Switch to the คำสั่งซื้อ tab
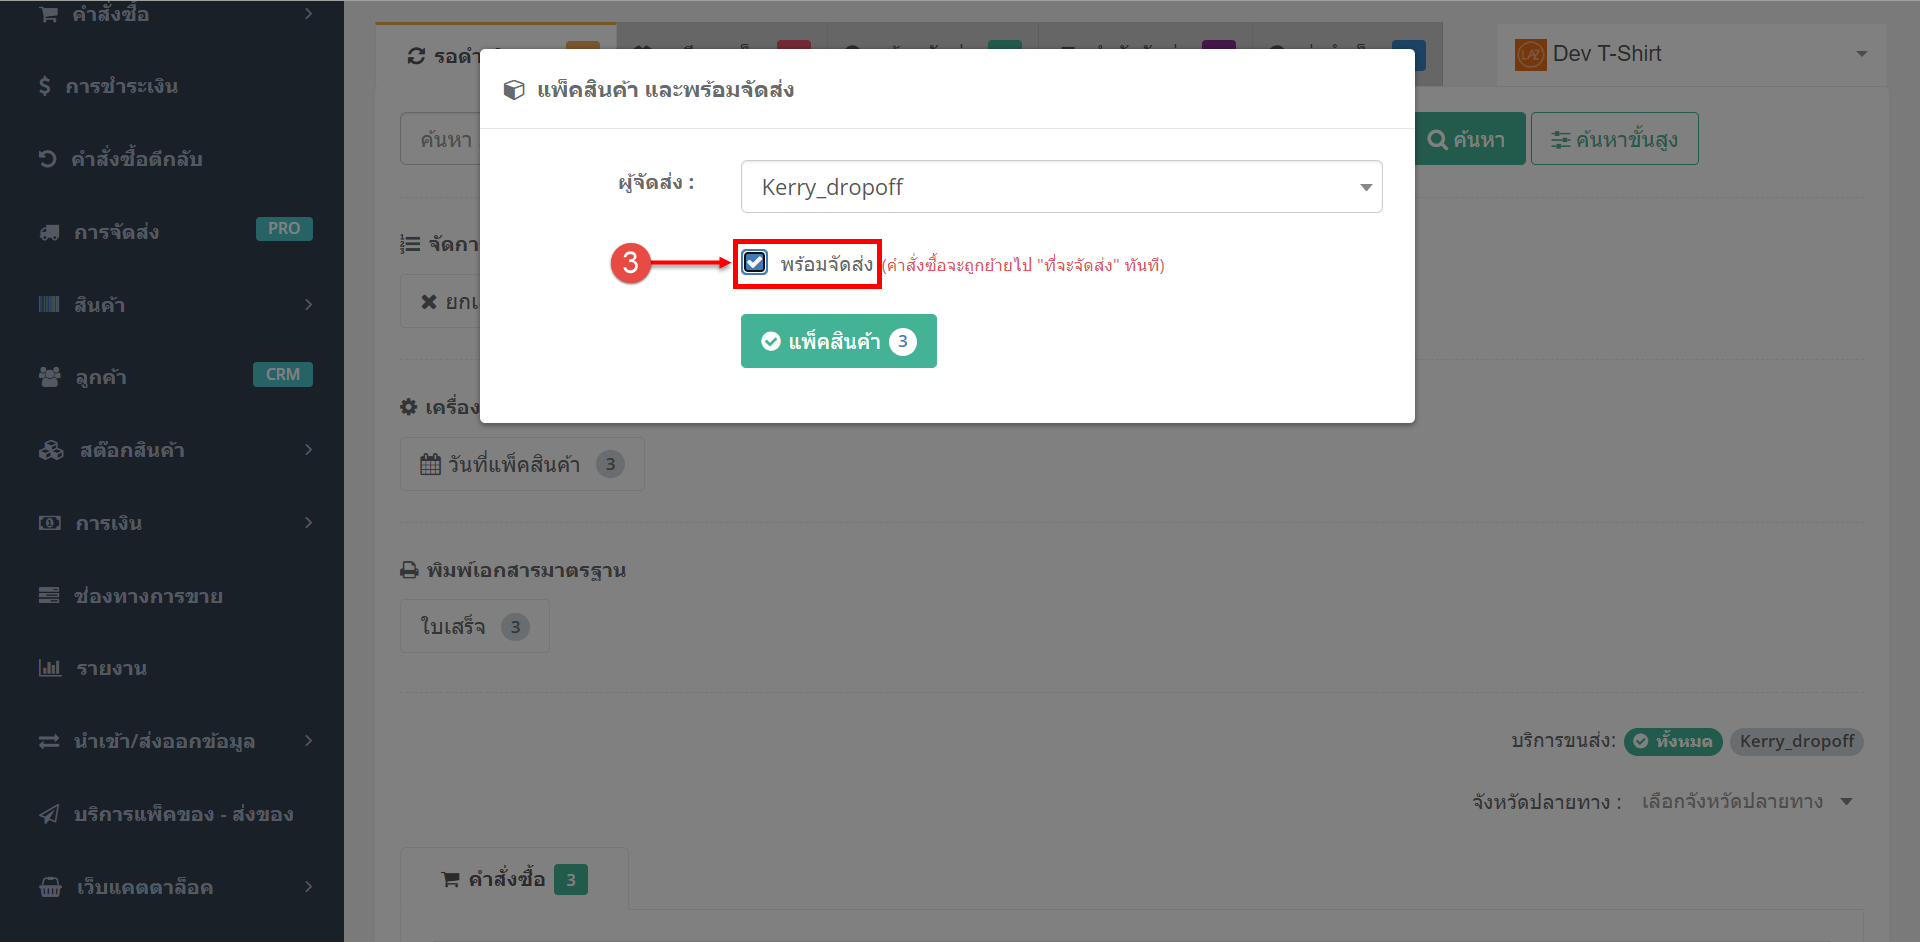The image size is (1920, 942). click(x=514, y=879)
